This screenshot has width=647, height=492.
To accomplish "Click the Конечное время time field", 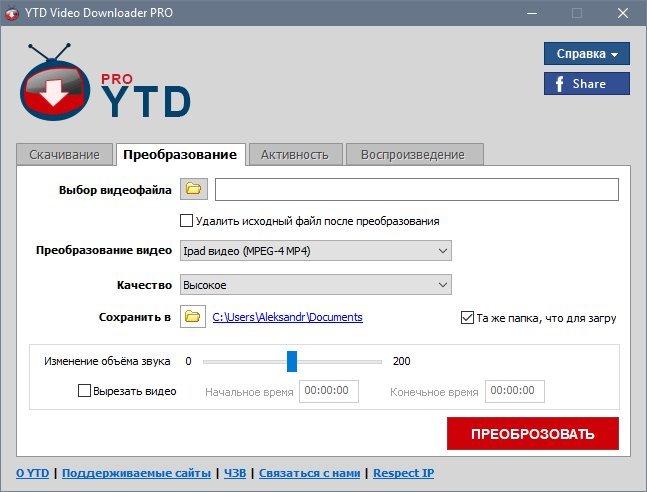I will [515, 391].
